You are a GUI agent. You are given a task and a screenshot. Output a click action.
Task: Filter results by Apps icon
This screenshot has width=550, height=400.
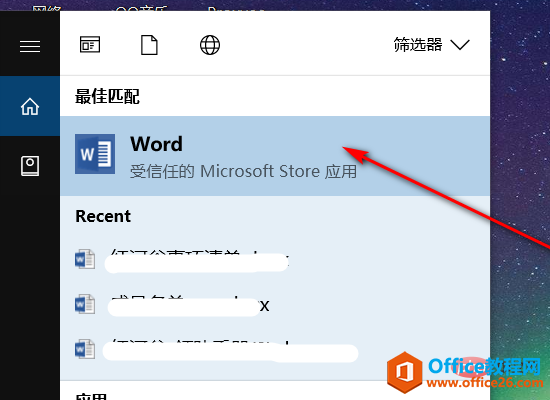tap(90, 45)
